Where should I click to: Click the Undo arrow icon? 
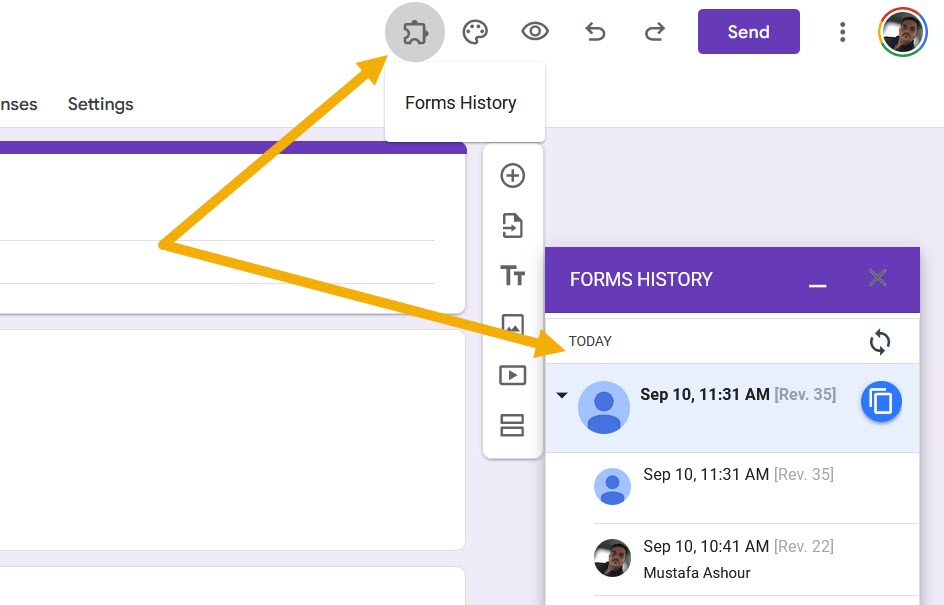tap(596, 31)
